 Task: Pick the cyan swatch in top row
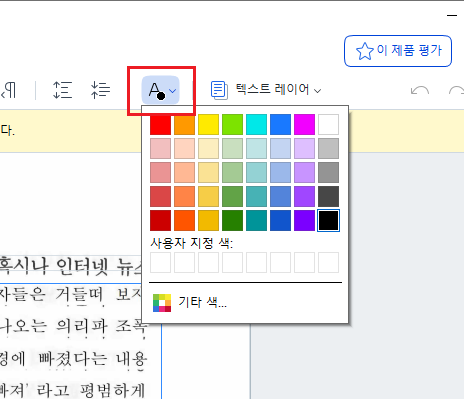pos(256,124)
